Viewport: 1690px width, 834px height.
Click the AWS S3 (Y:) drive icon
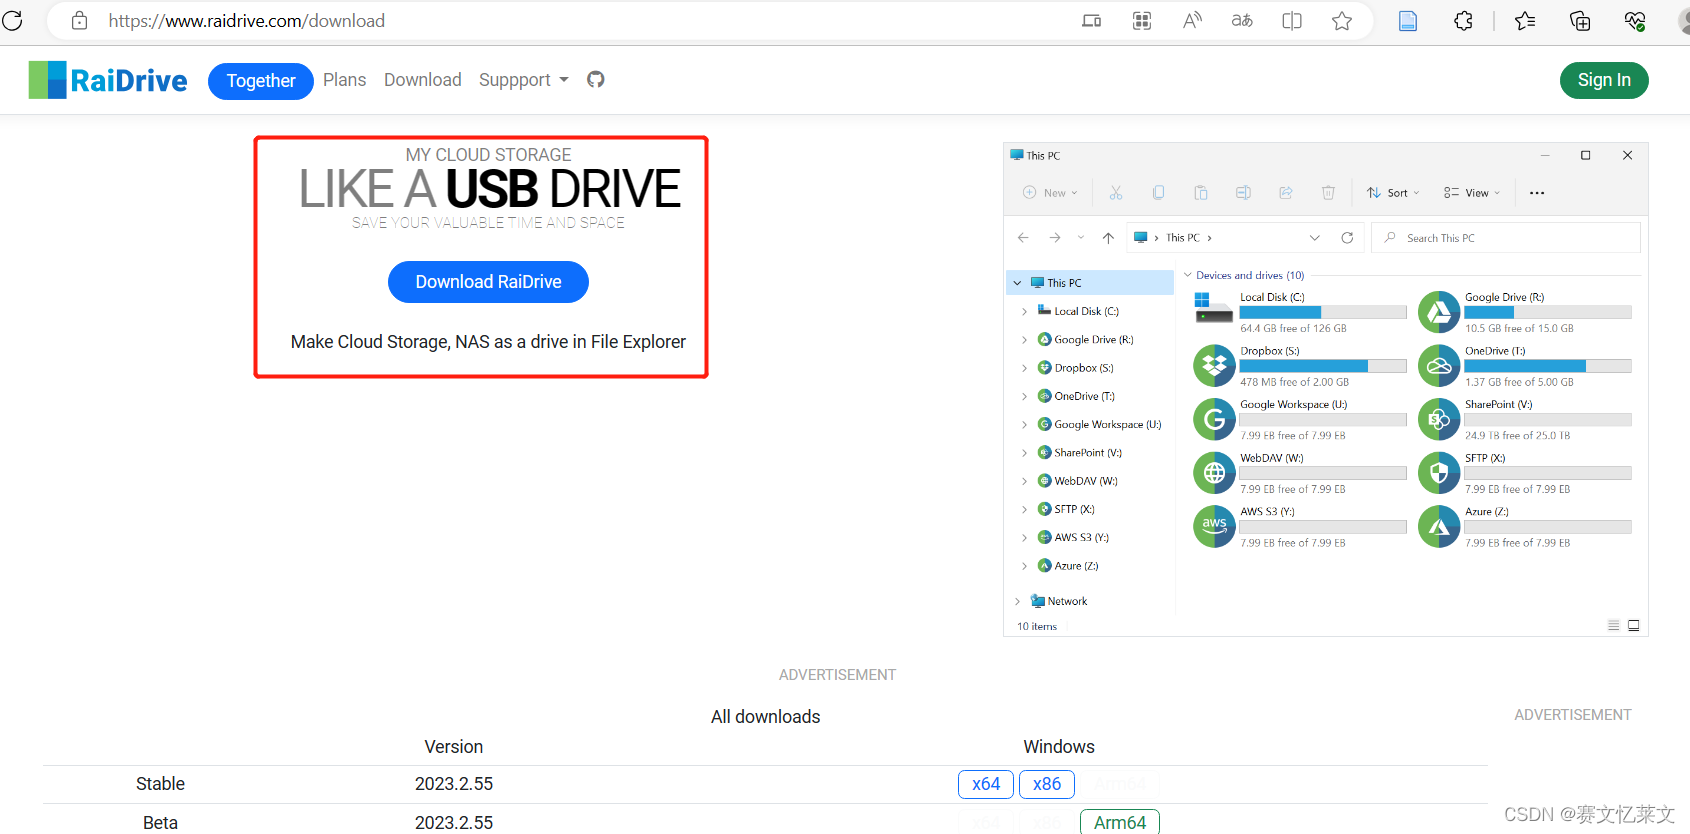point(1214,526)
